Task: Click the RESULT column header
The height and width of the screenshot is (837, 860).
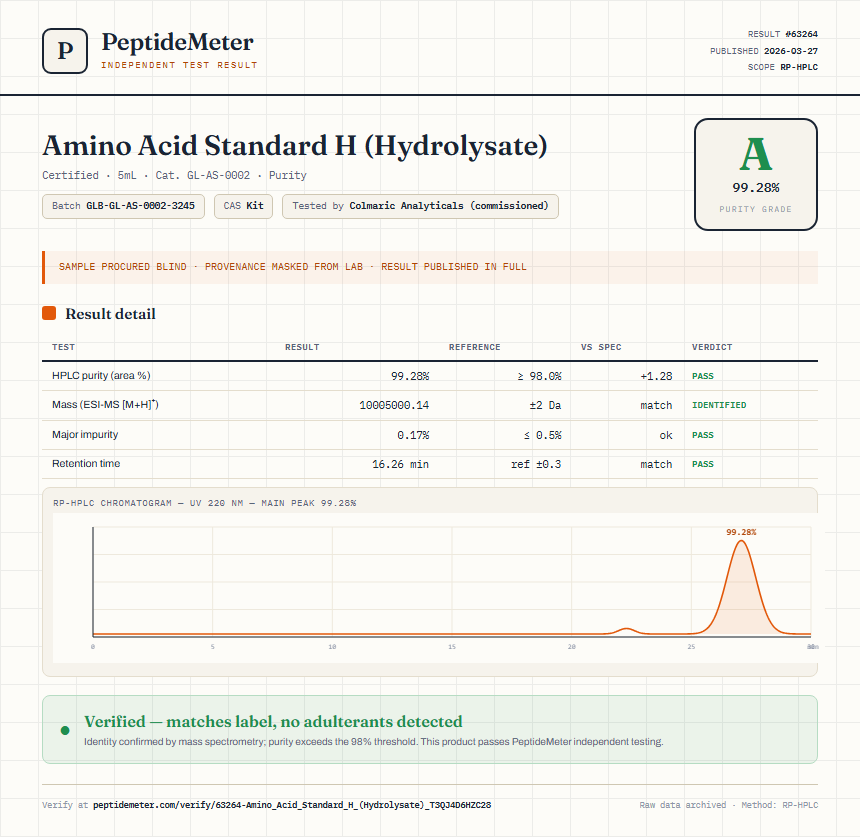Action: [x=302, y=347]
